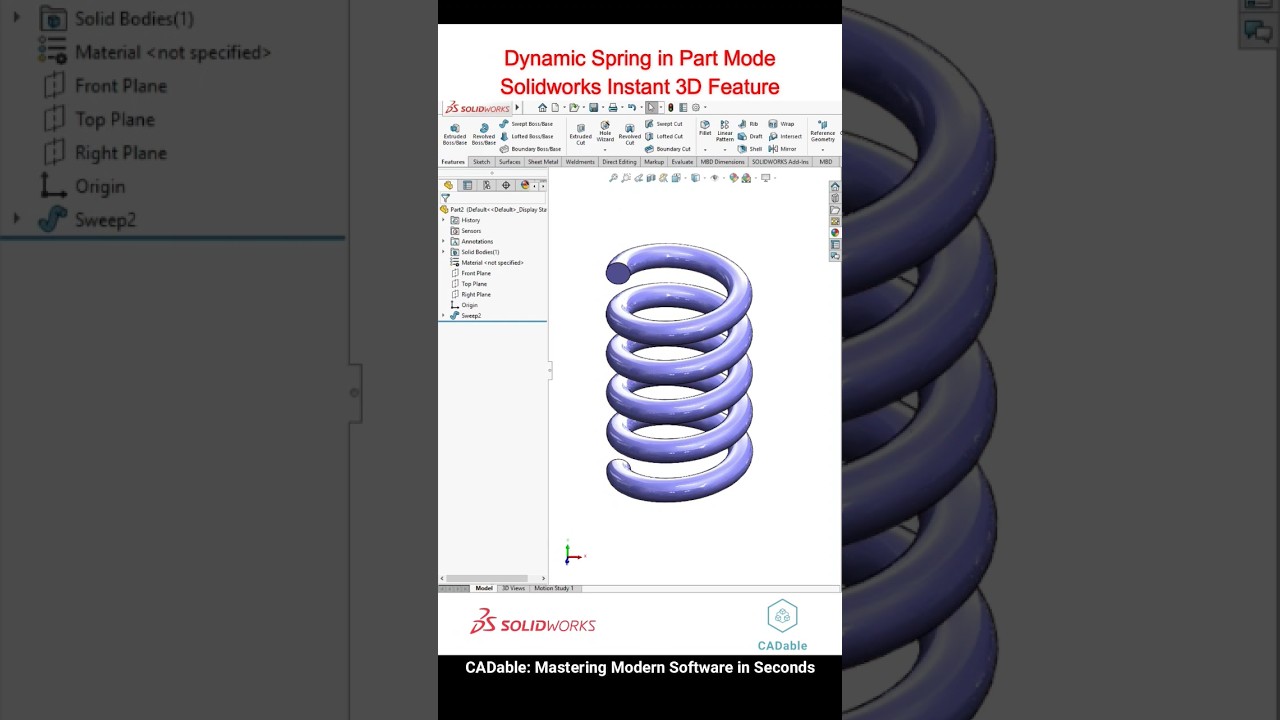
Task: Open SOLIDWORKS Resources home in task pane
Action: pyautogui.click(x=835, y=187)
